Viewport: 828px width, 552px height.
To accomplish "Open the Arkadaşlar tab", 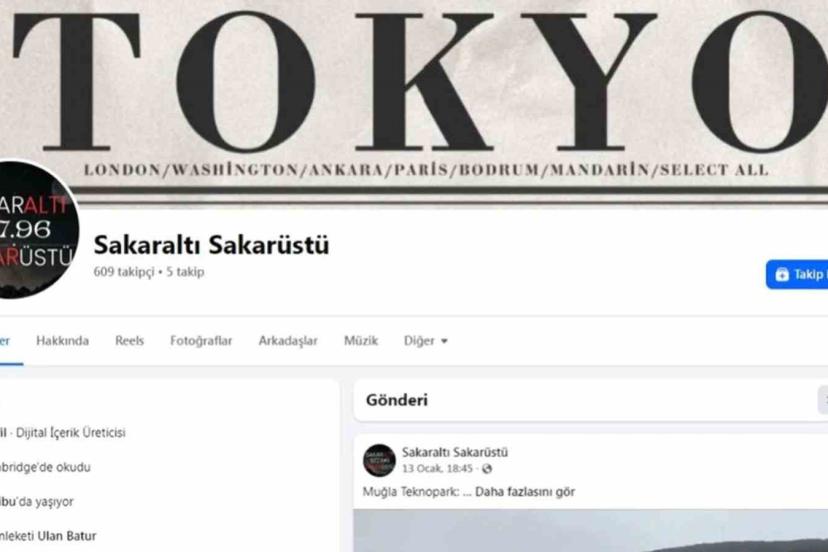I will point(288,341).
